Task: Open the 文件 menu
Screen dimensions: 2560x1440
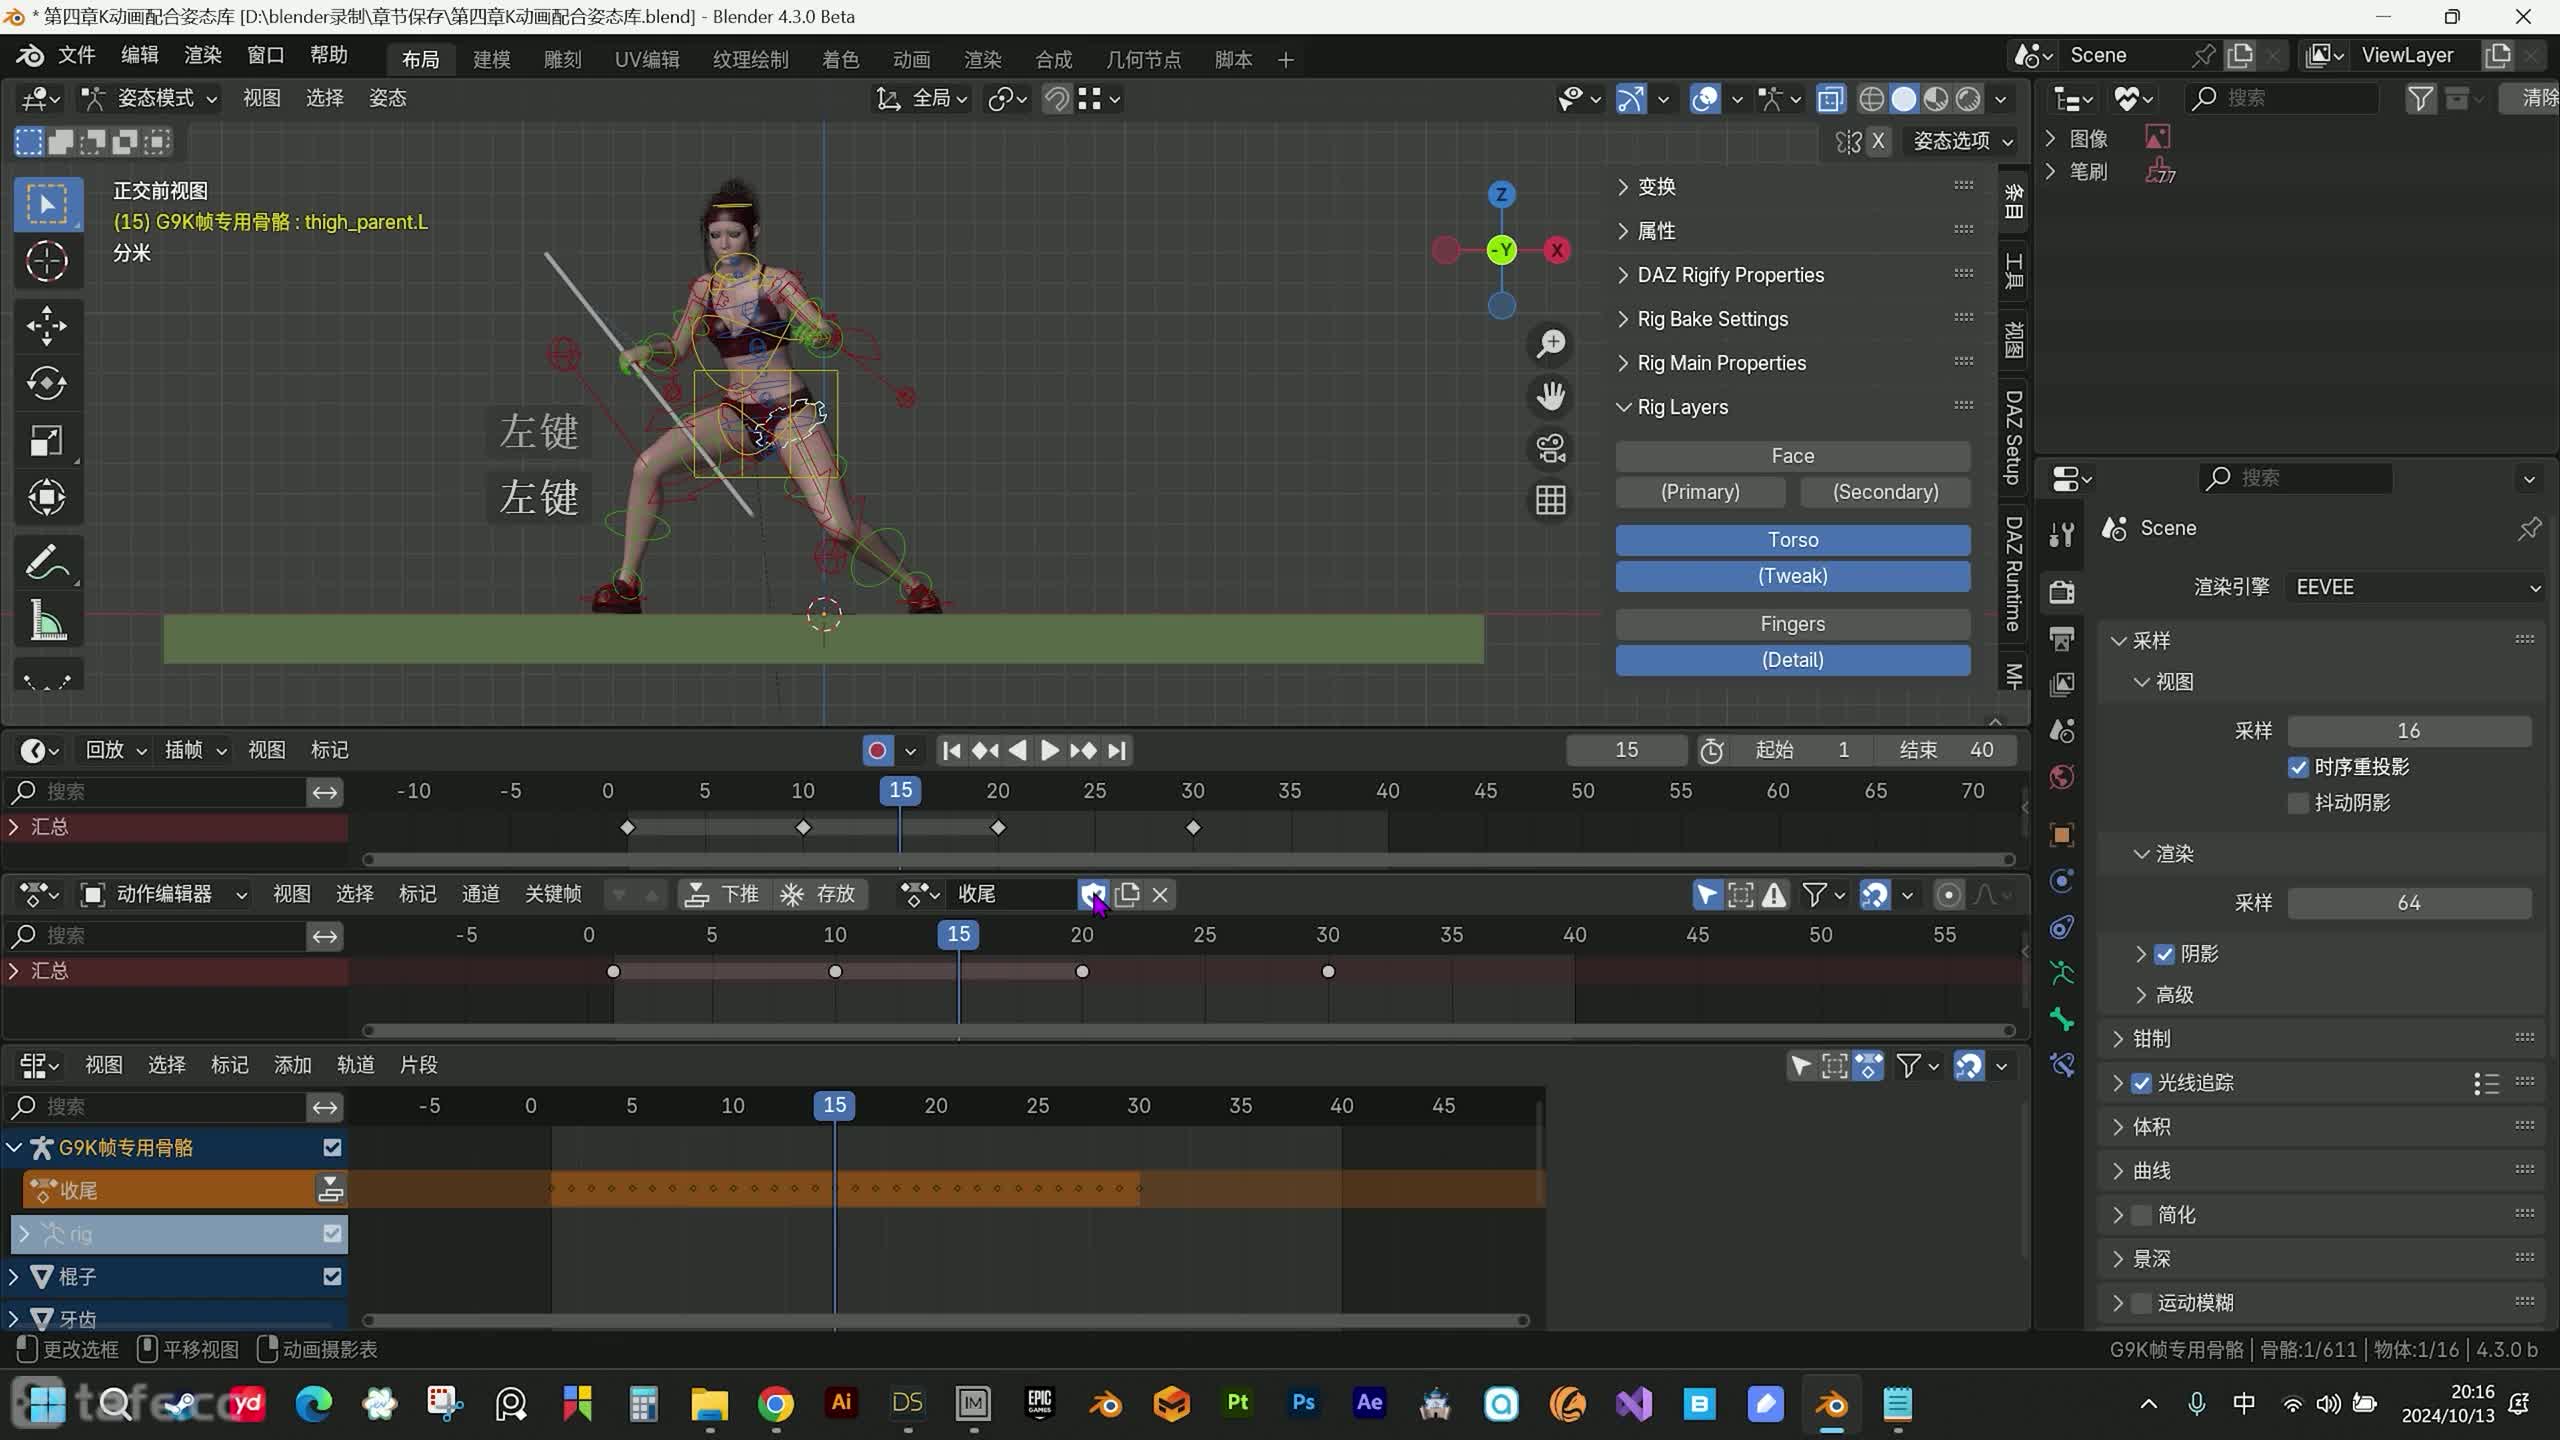Action: point(76,56)
